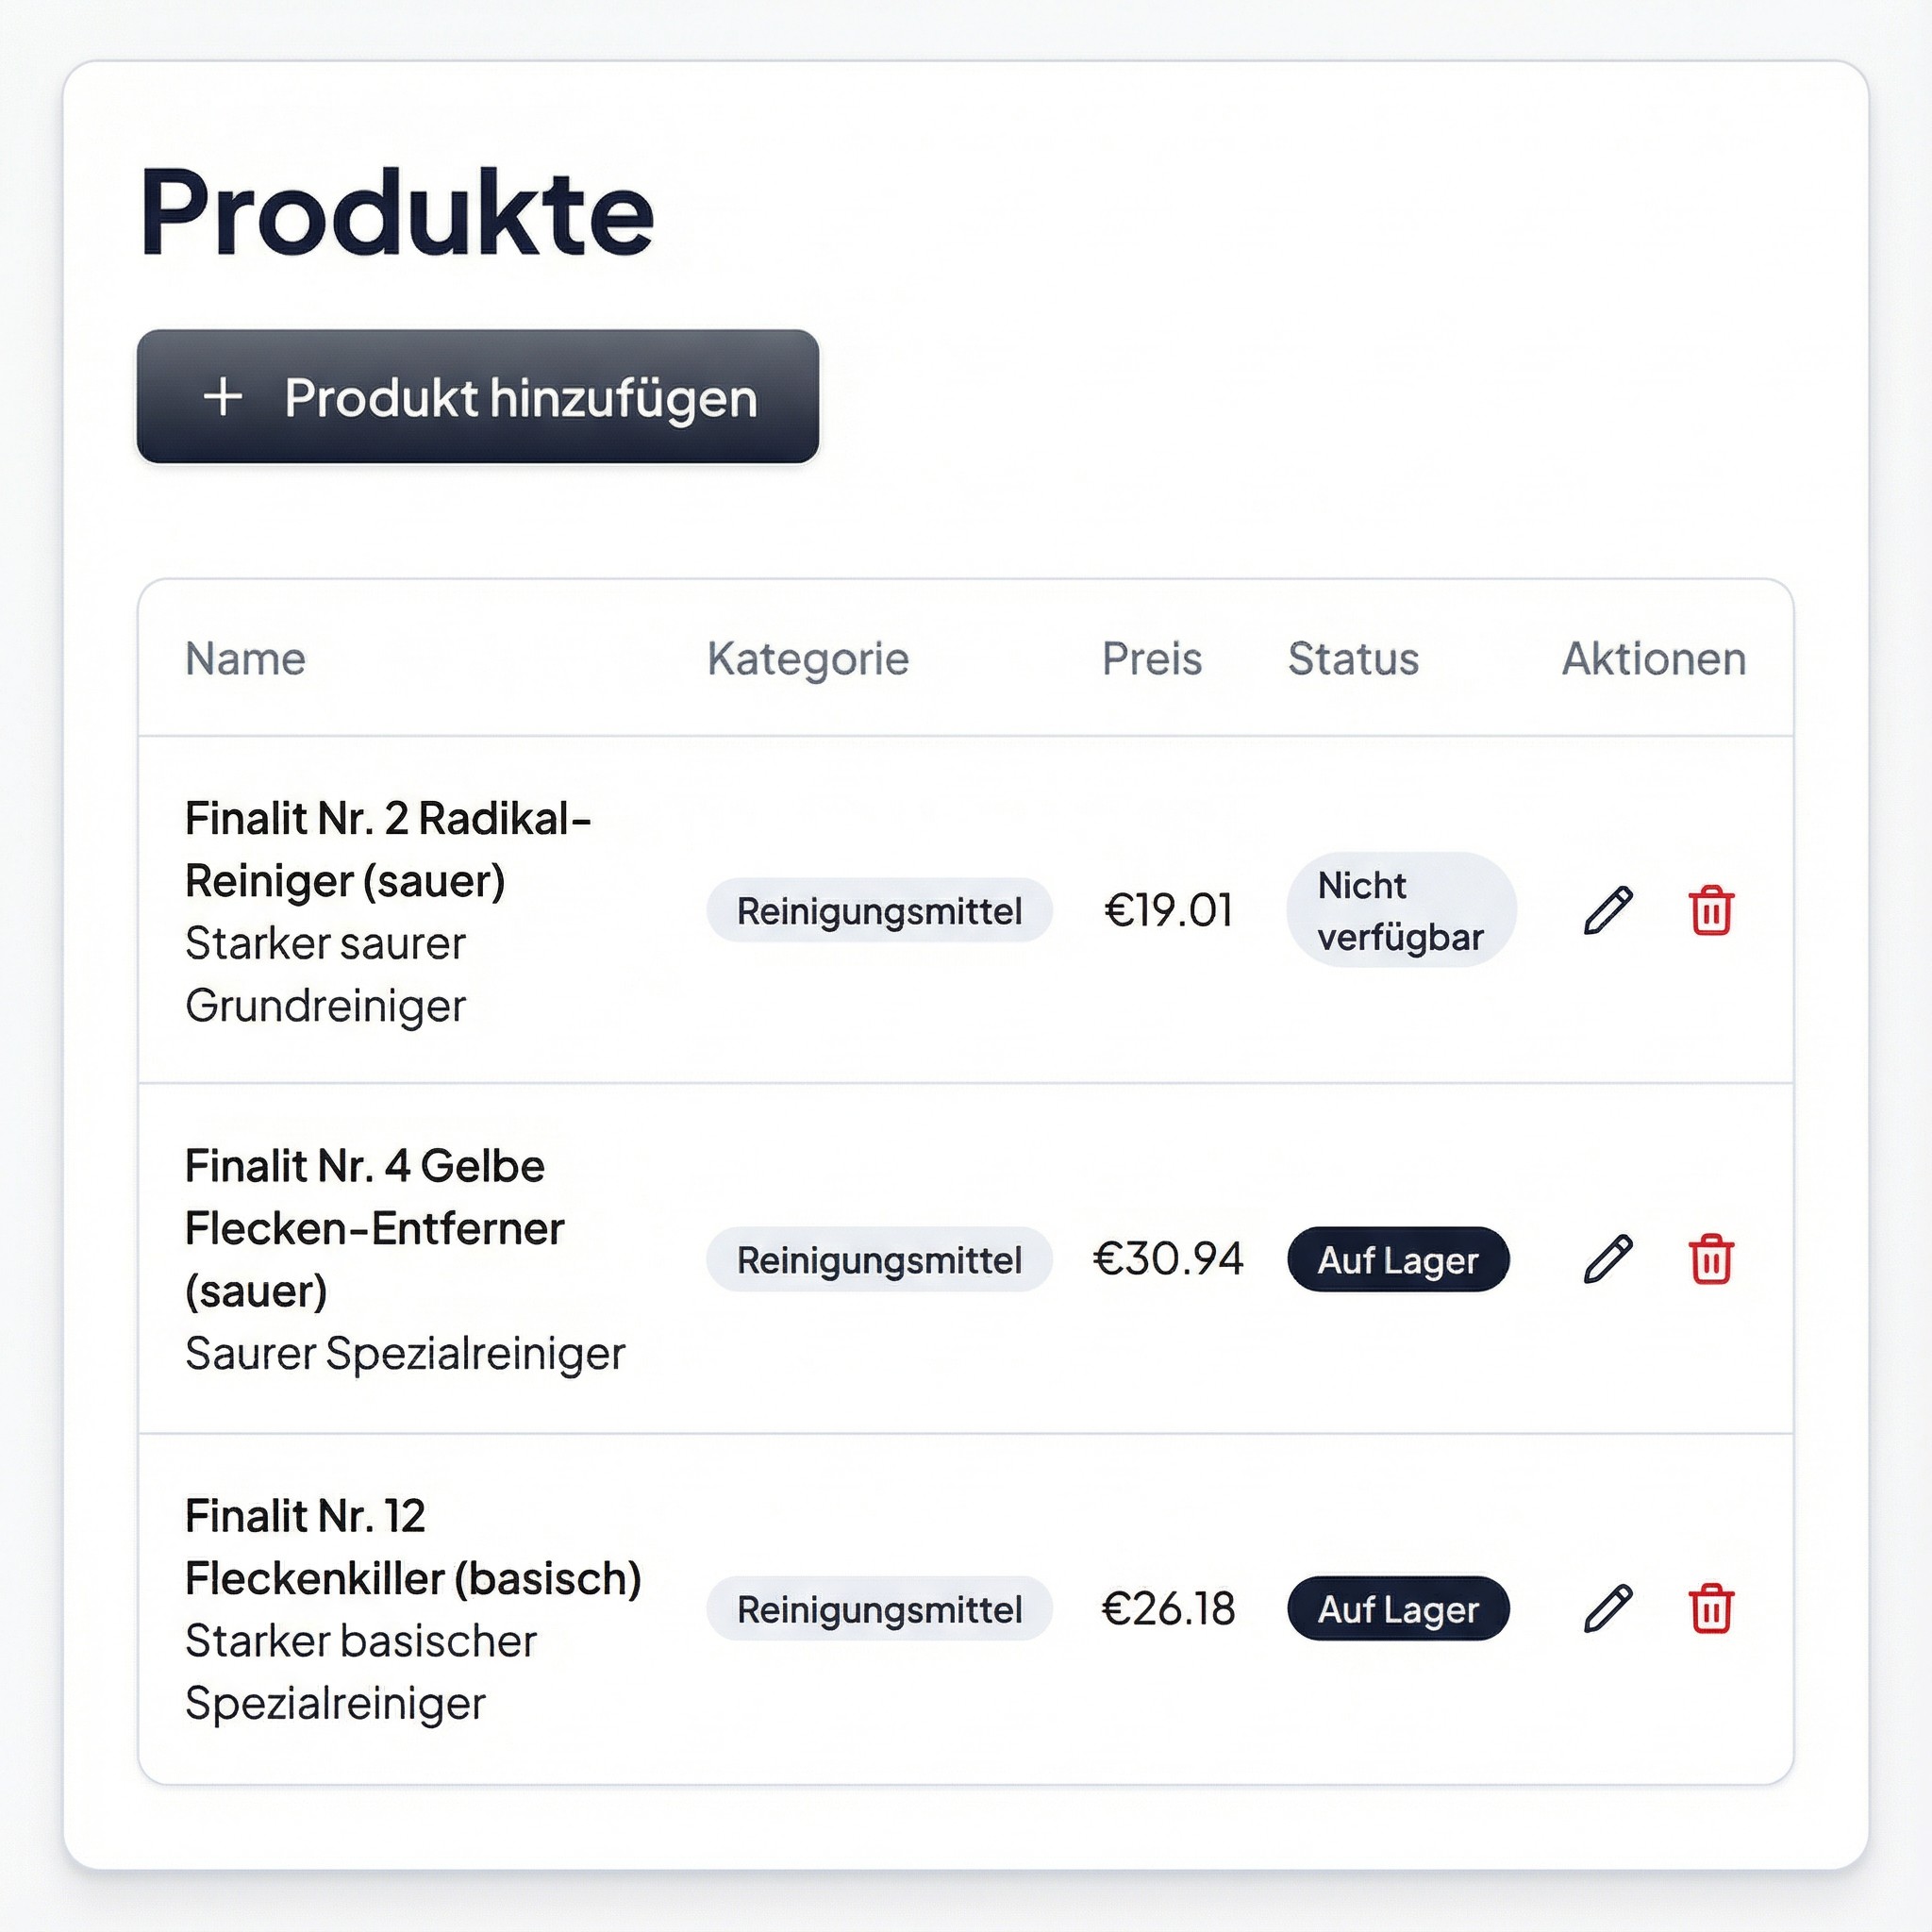1932x1932 pixels.
Task: Click the price €30.94 for Flecken-Entferner
Action: click(x=1170, y=1259)
